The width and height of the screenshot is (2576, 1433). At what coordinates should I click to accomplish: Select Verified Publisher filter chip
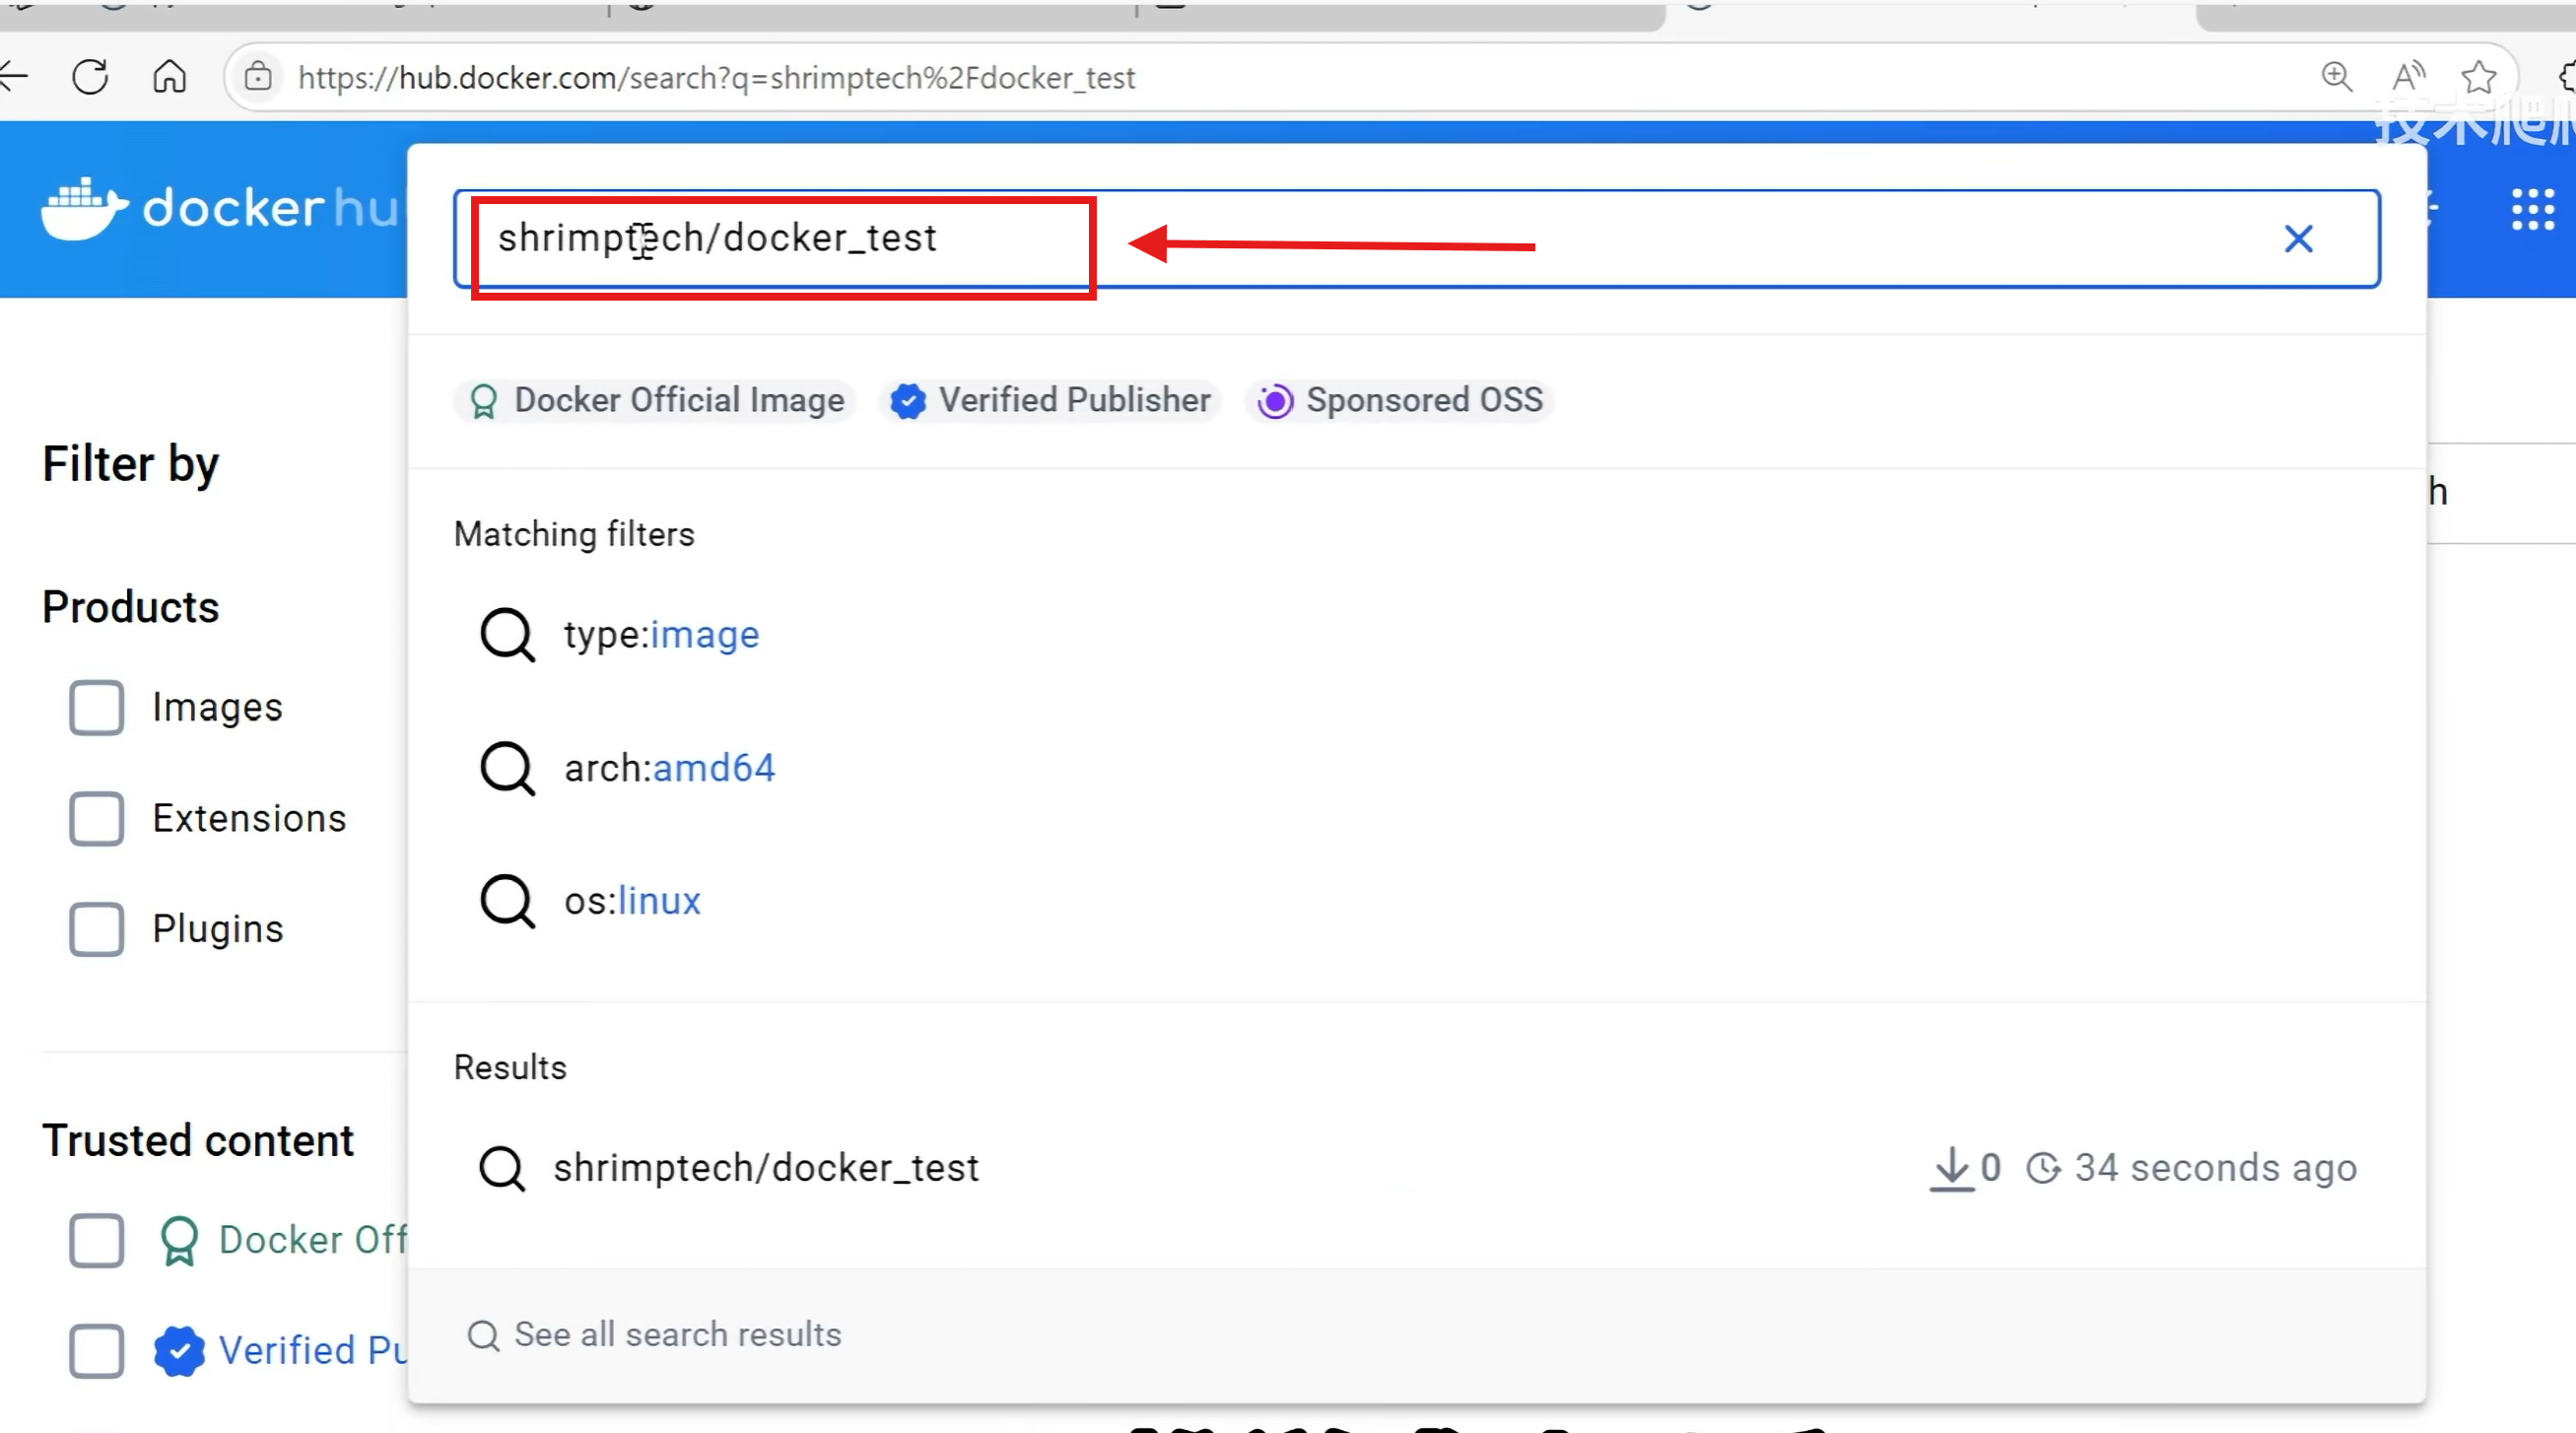pos(1050,401)
